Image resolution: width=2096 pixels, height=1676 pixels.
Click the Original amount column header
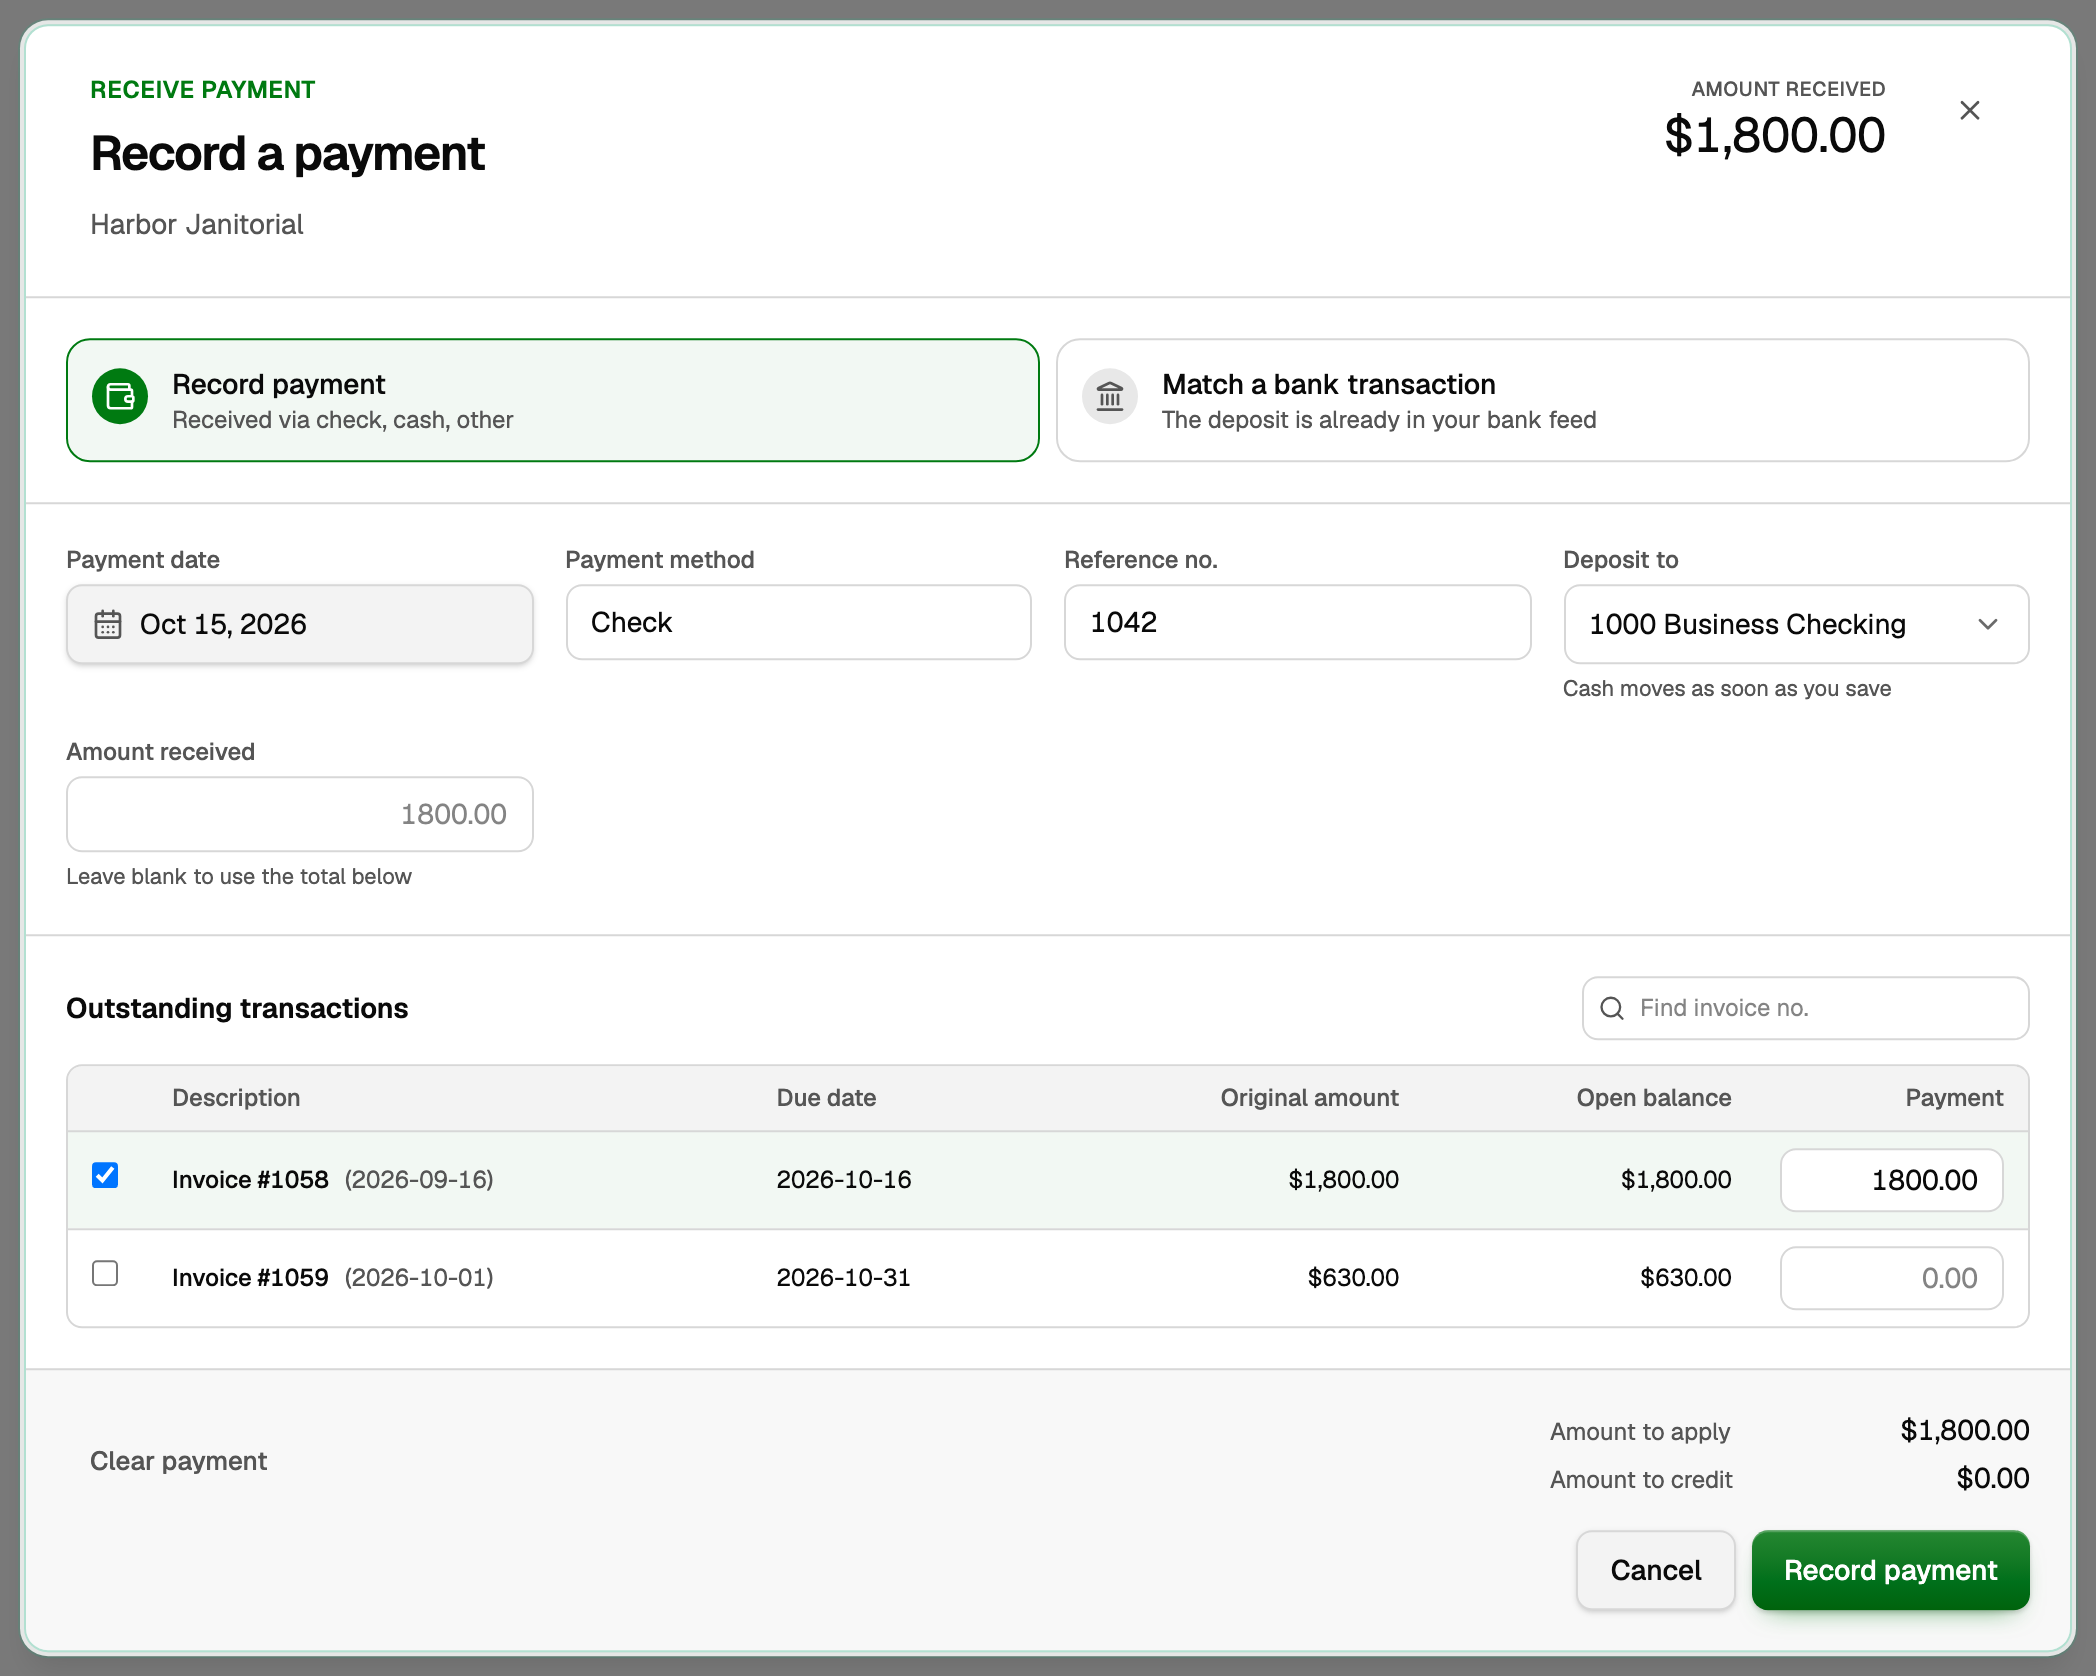pyautogui.click(x=1309, y=1098)
